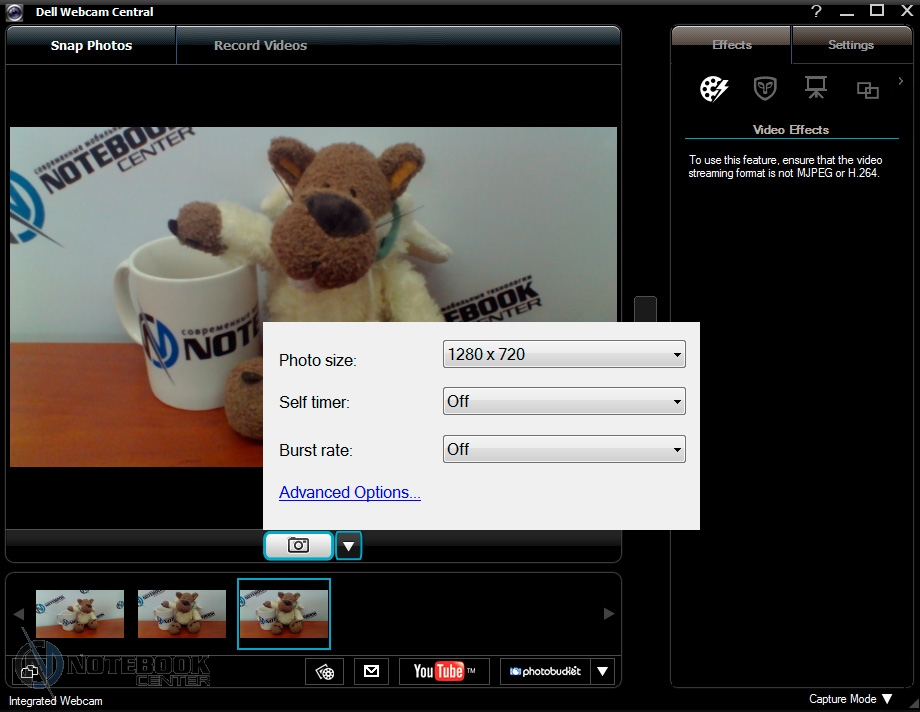This screenshot has width=920, height=712.
Task: Open the Settings tab
Action: (x=850, y=45)
